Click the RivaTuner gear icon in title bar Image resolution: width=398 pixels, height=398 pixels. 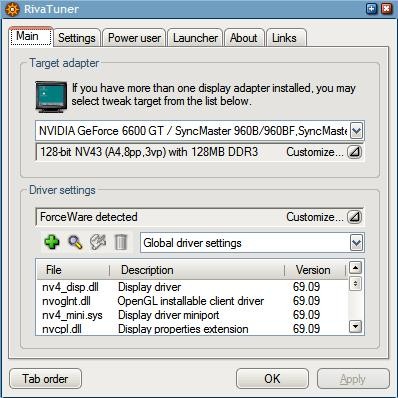coord(12,9)
